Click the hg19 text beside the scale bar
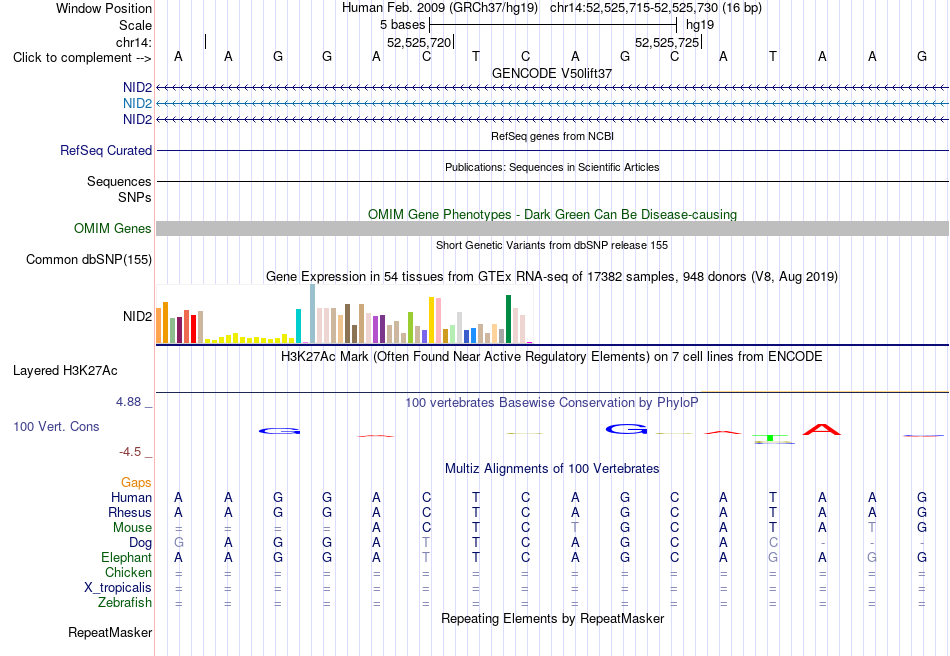The width and height of the screenshot is (950, 656). pos(700,25)
